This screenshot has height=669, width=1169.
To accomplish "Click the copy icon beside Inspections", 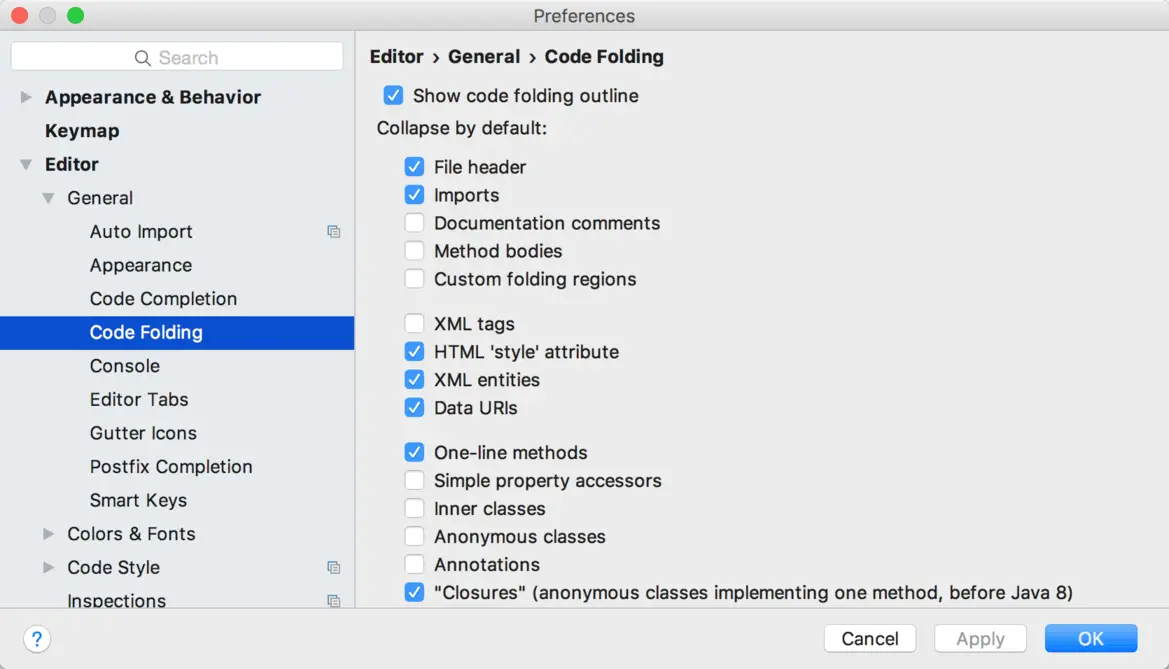I will [x=334, y=601].
